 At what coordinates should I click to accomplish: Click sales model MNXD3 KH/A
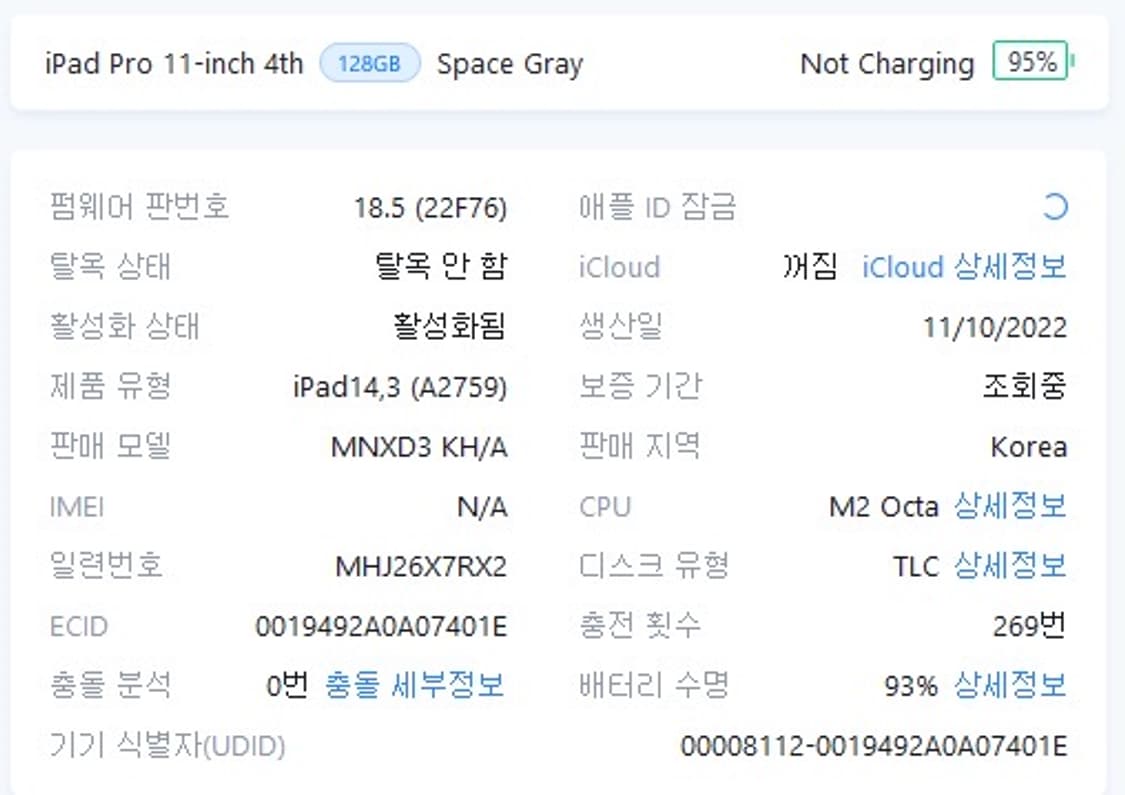pos(419,447)
